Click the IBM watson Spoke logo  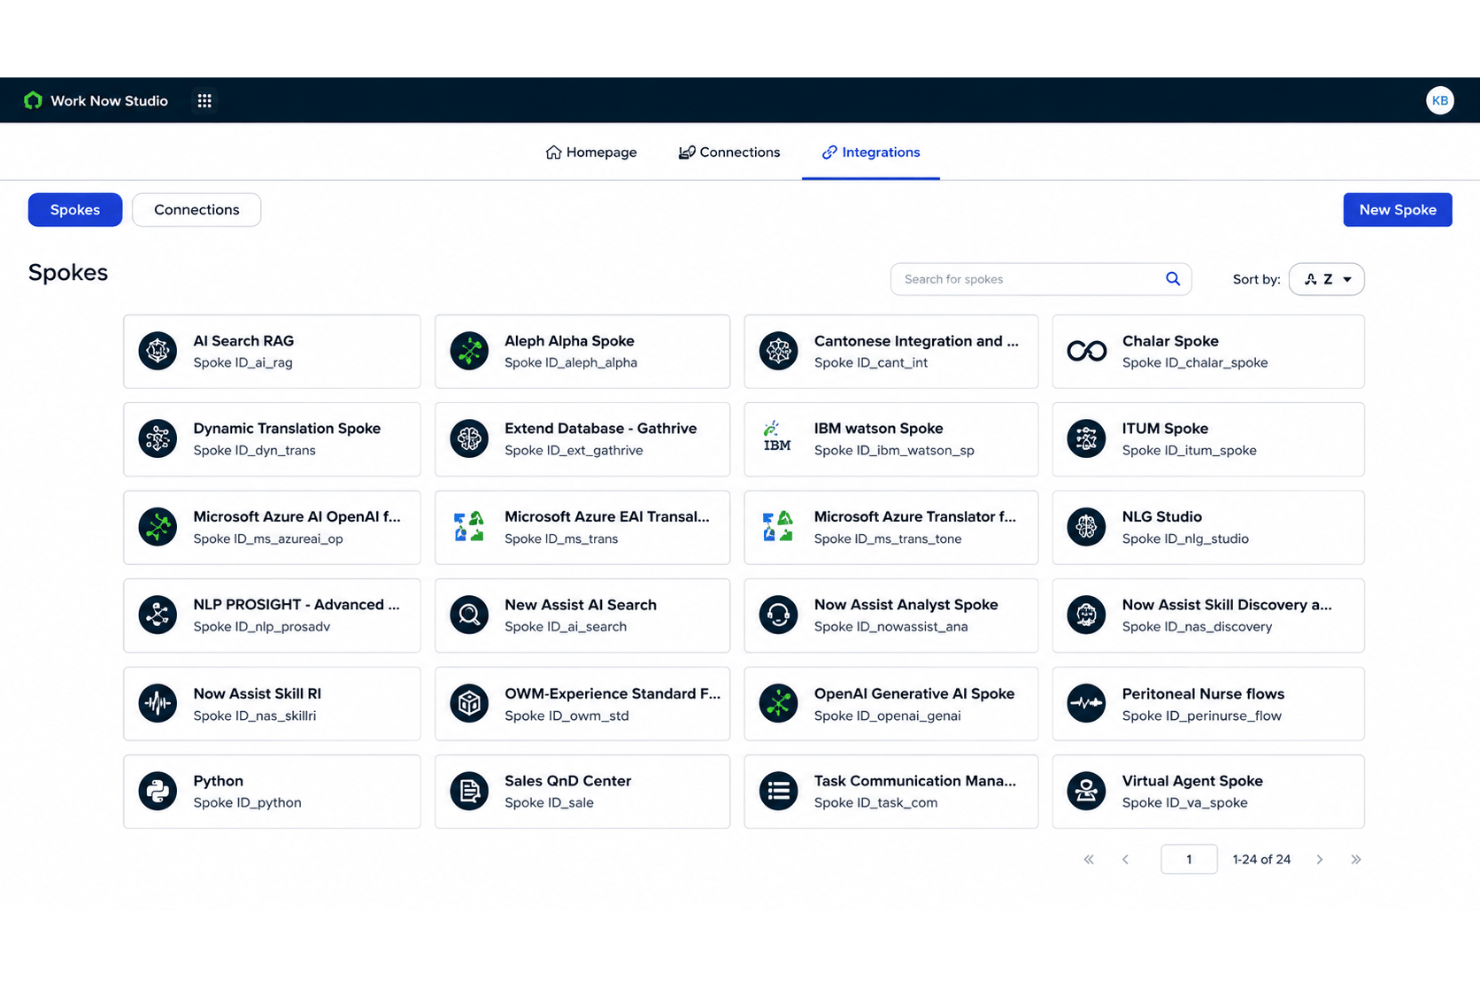(777, 438)
